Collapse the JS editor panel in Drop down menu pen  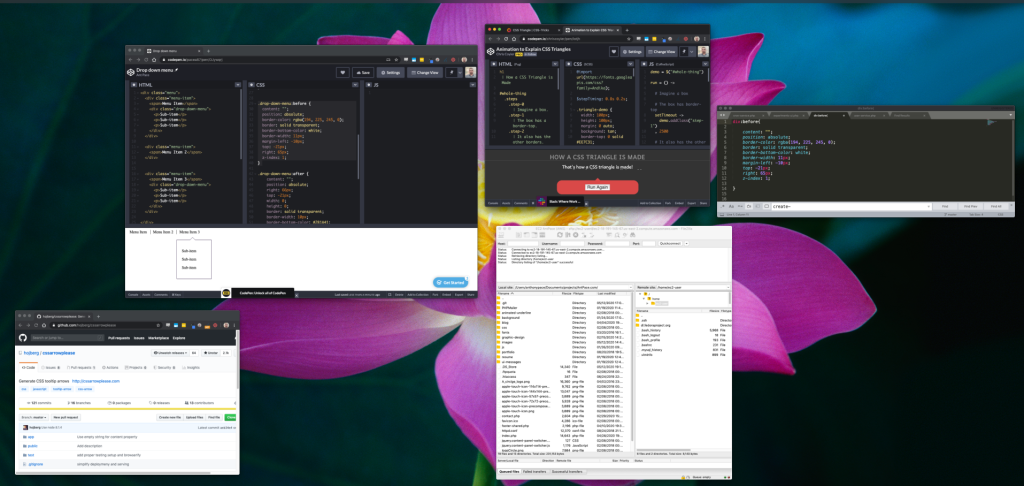click(x=470, y=86)
